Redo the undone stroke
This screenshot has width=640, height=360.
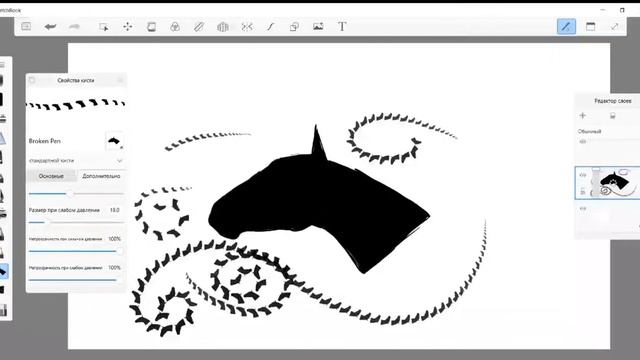tap(74, 27)
